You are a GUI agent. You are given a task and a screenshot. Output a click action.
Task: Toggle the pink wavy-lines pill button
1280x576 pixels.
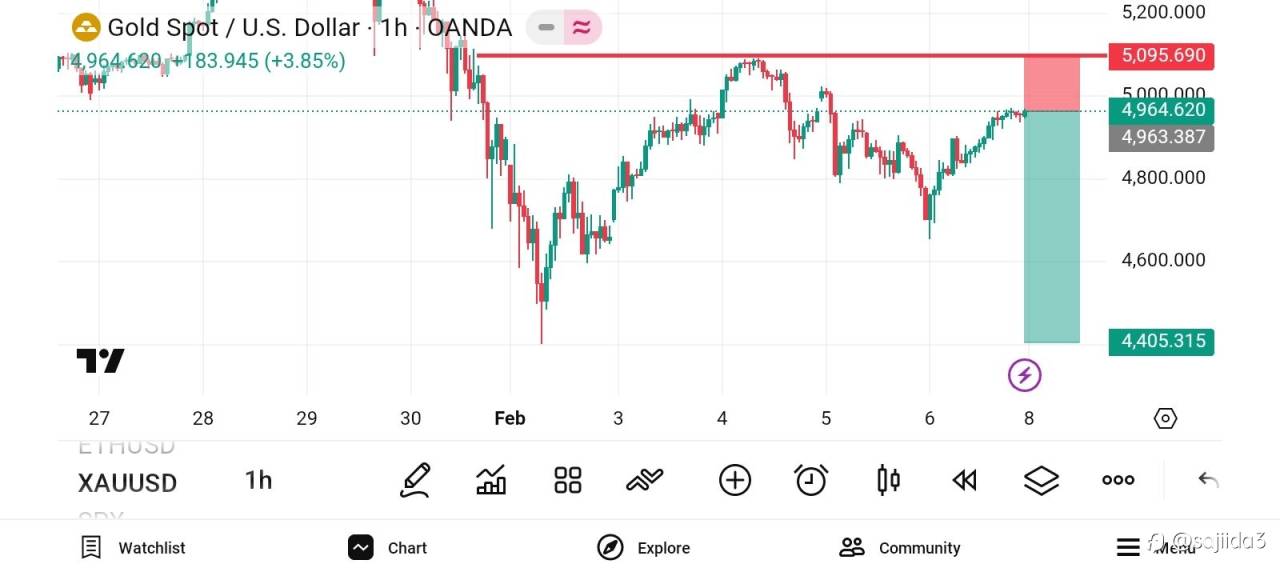[x=581, y=28]
